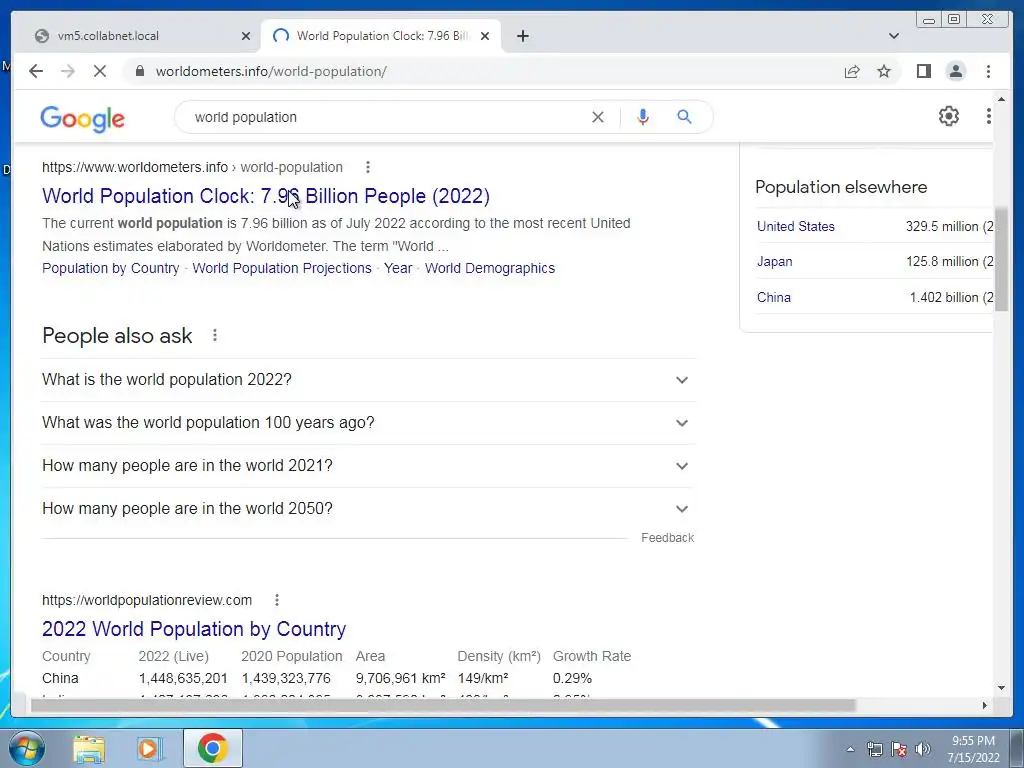This screenshot has height=768, width=1024.
Task: Open the Population by Country sitelink
Action: coord(110,268)
